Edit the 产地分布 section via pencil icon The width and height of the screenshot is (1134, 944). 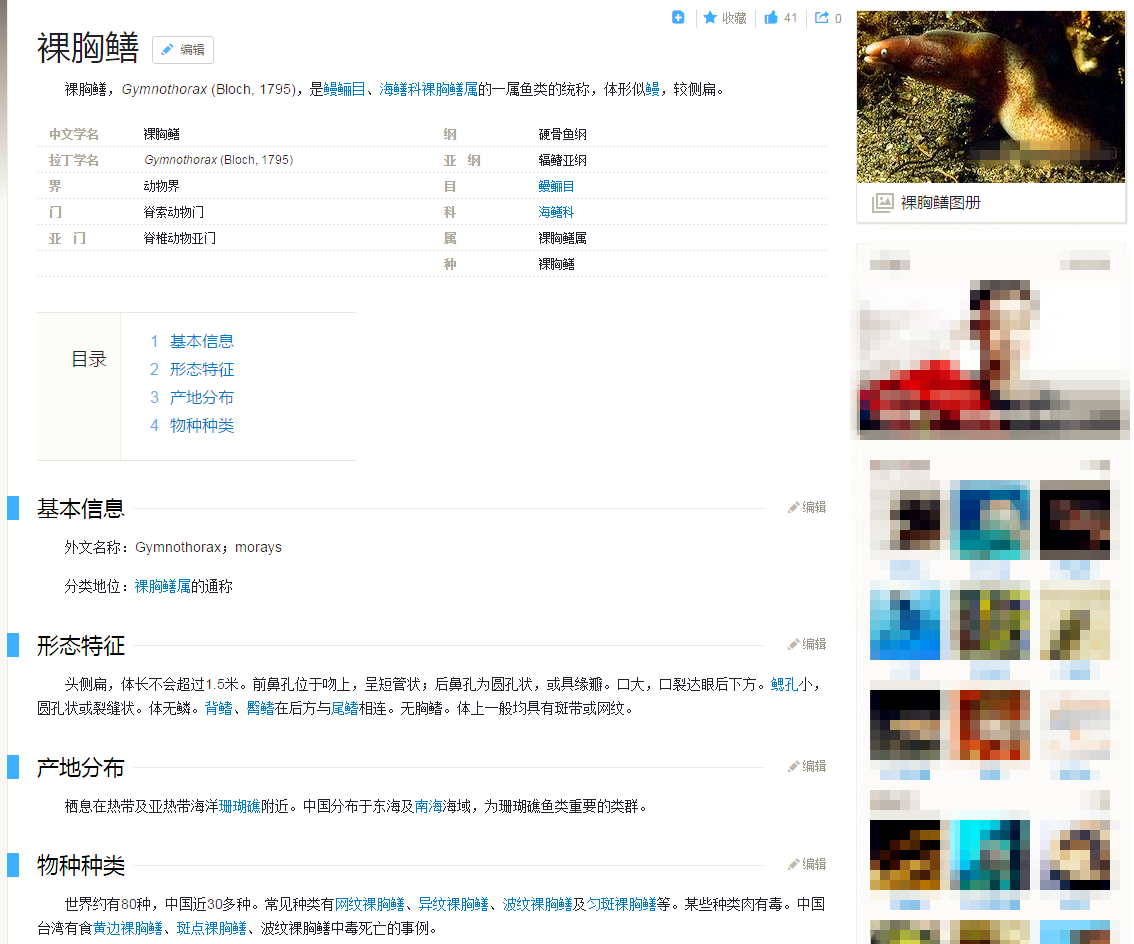pos(794,767)
